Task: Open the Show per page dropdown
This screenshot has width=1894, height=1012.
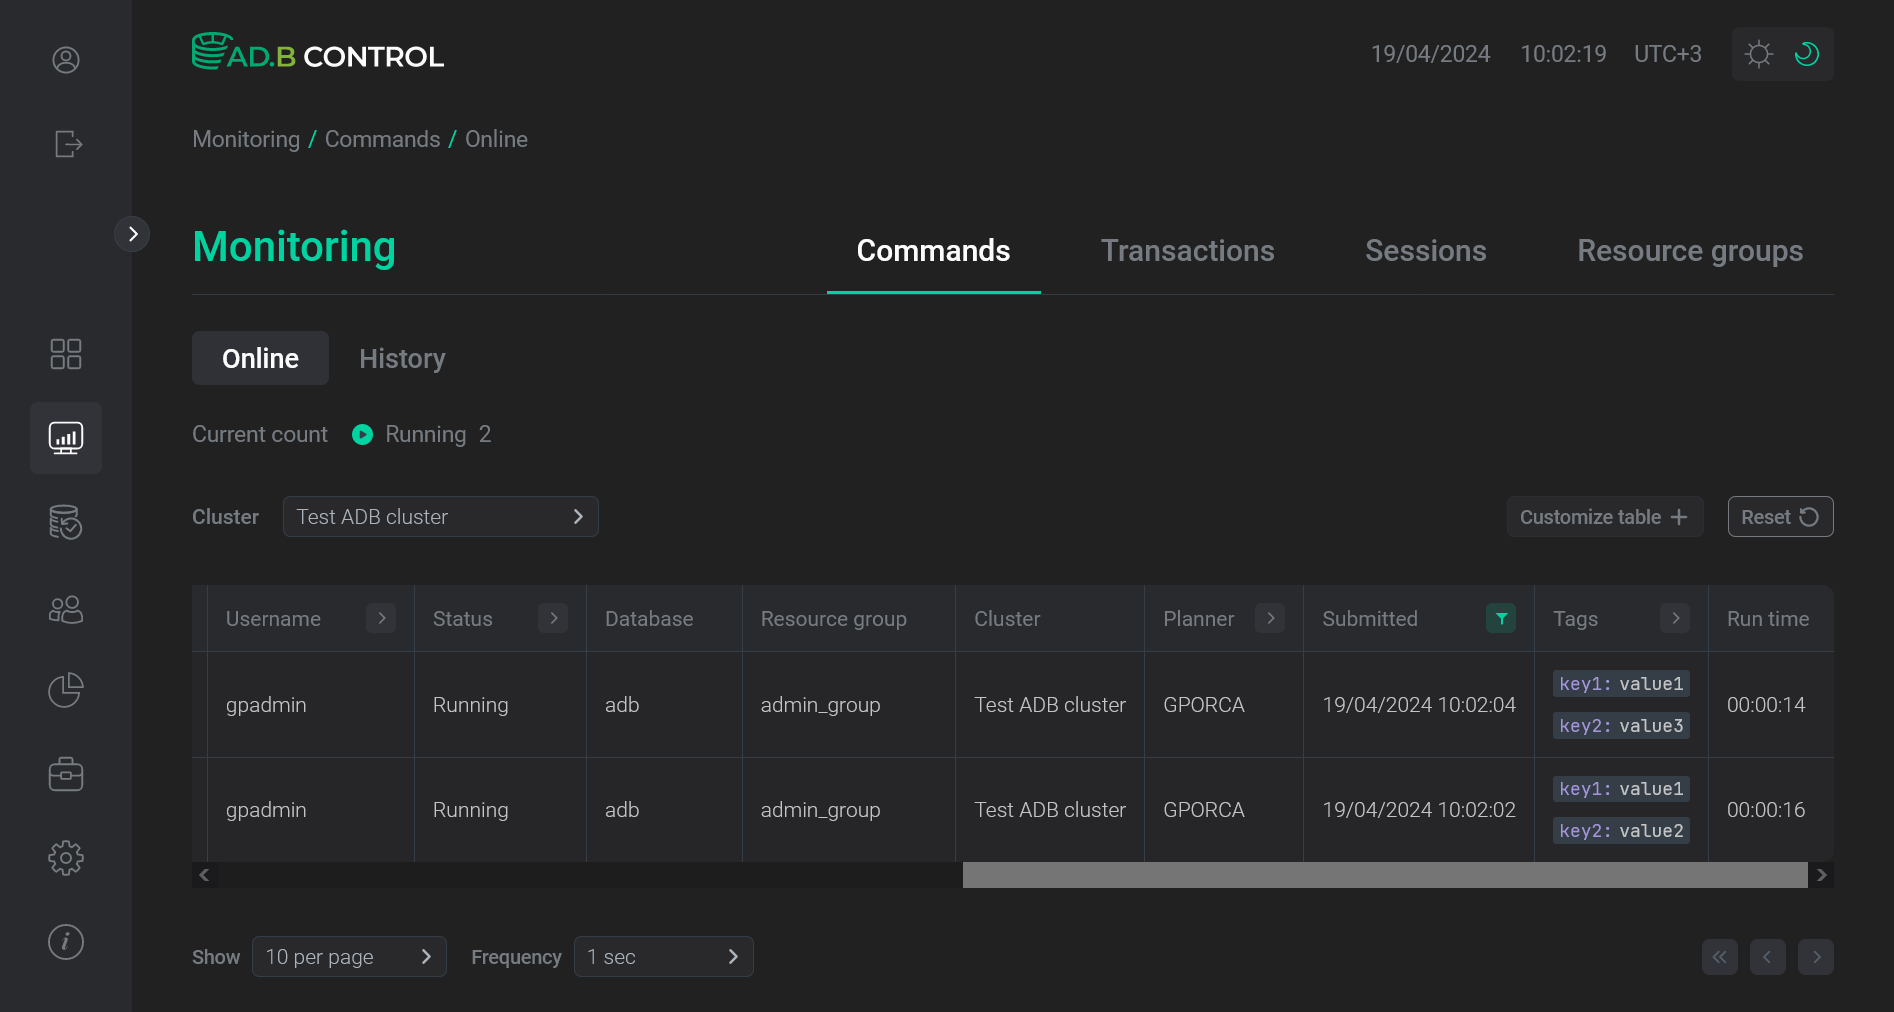Action: (x=349, y=957)
